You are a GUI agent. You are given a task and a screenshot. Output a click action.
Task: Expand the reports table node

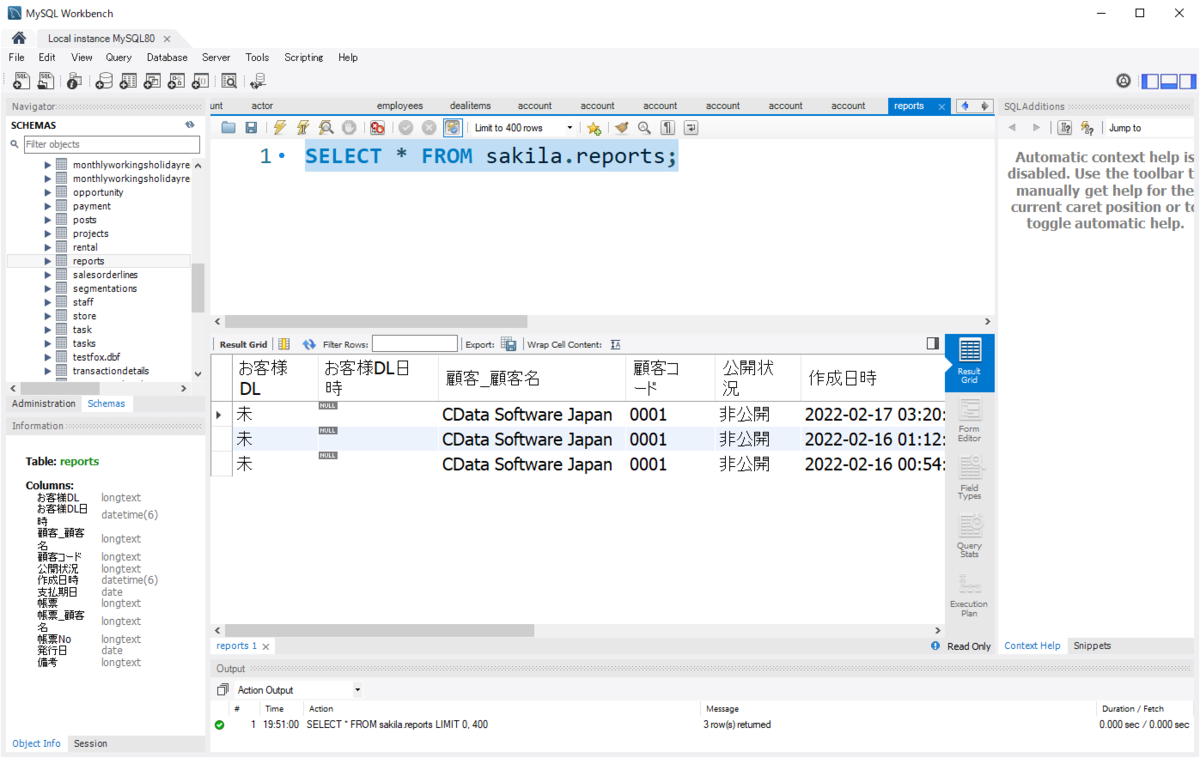[47, 261]
